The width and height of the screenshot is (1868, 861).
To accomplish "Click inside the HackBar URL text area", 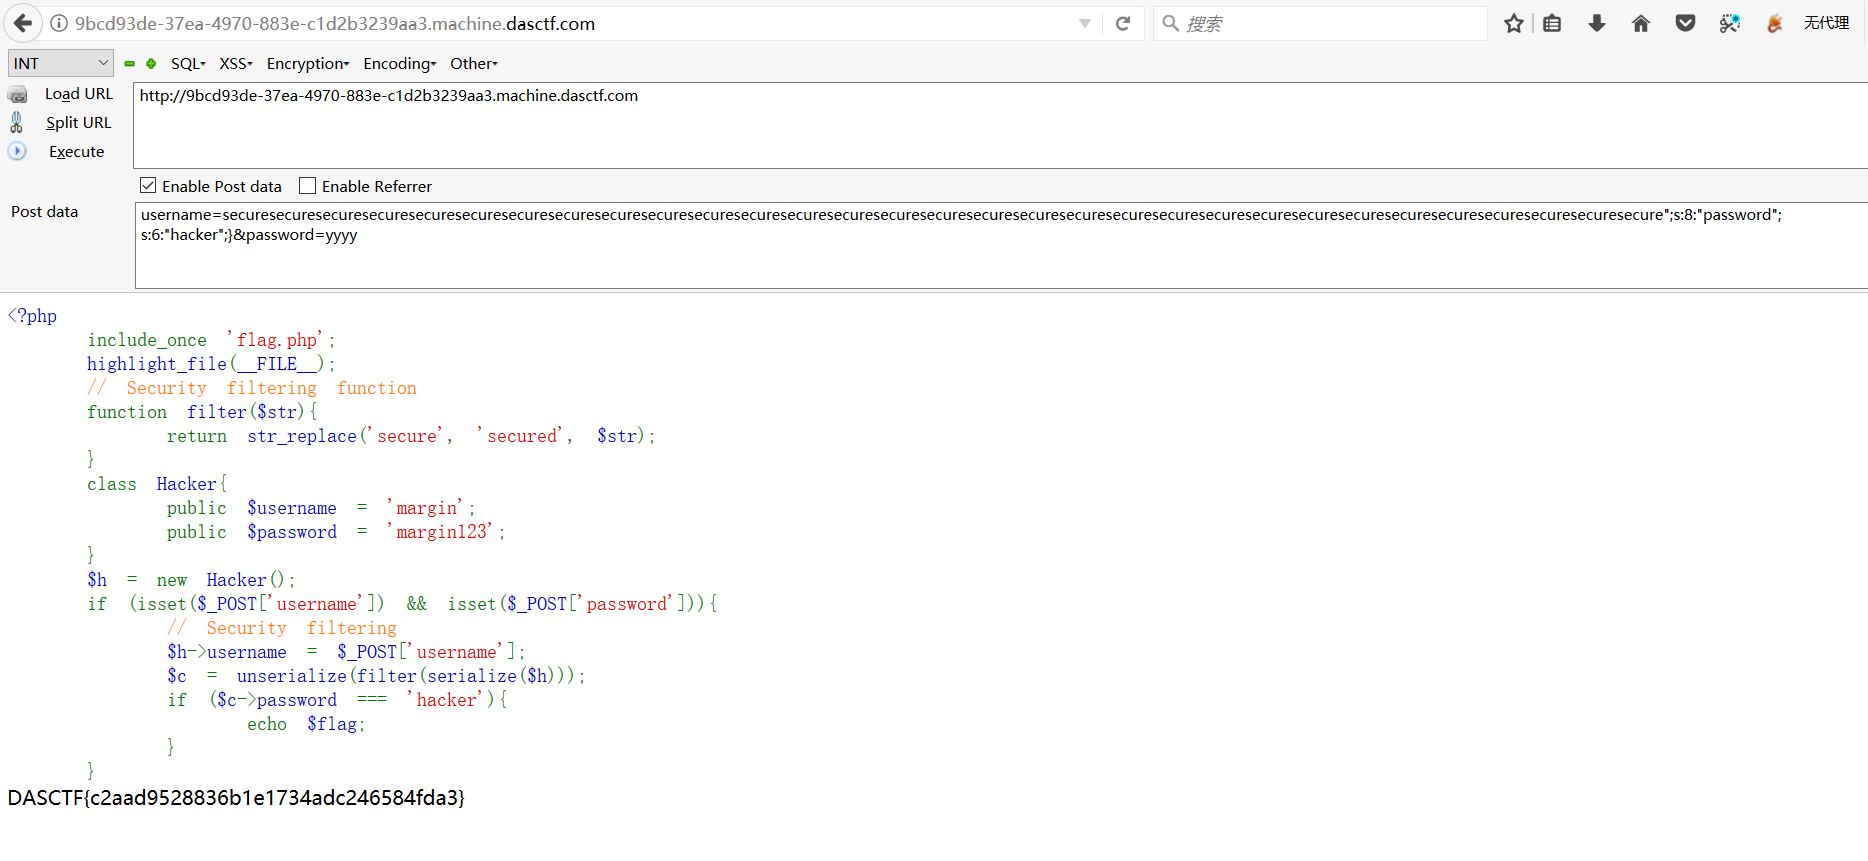I will pos(1000,125).
